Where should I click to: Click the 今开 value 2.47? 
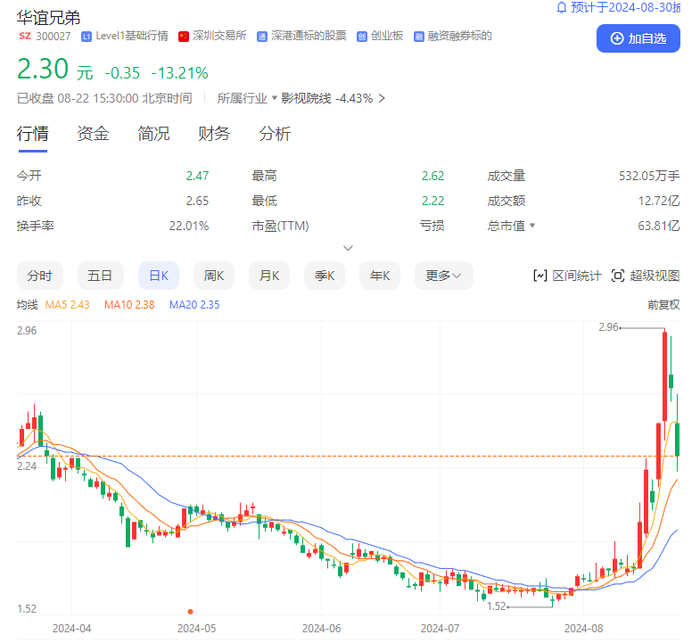pyautogui.click(x=197, y=176)
